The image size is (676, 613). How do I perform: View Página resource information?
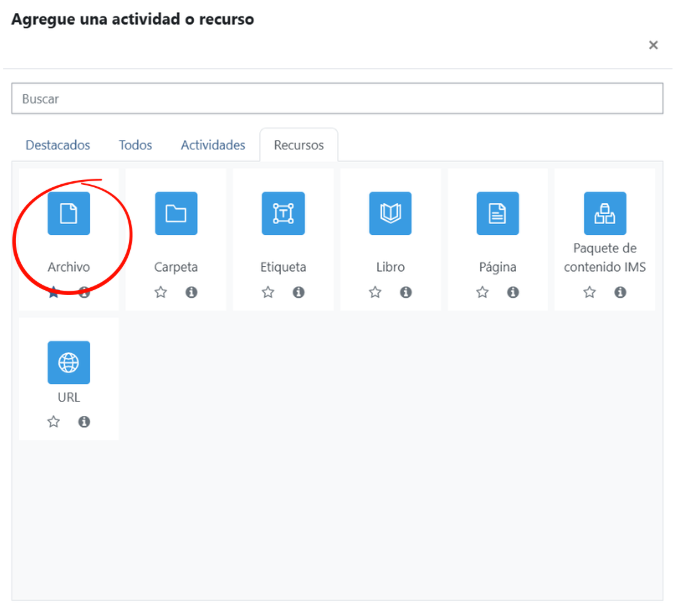[x=513, y=292]
